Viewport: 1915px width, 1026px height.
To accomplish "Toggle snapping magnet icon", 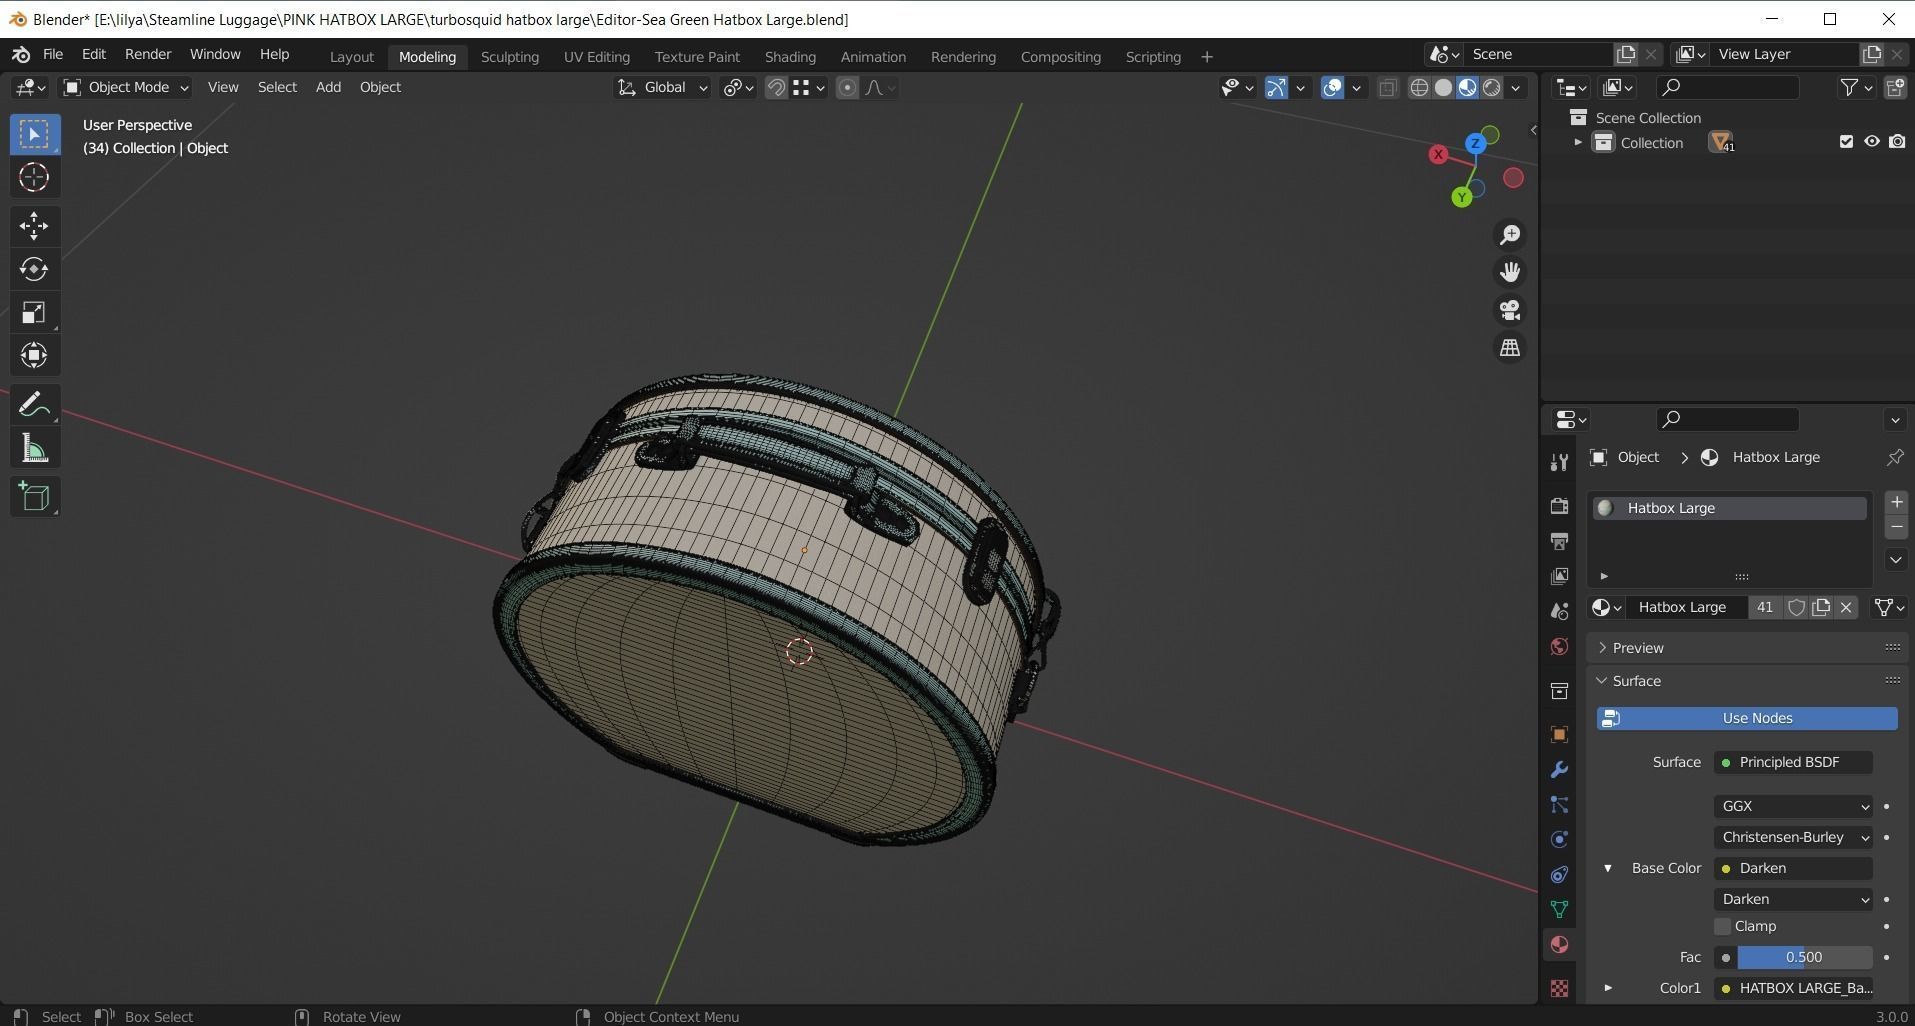I will (x=775, y=88).
